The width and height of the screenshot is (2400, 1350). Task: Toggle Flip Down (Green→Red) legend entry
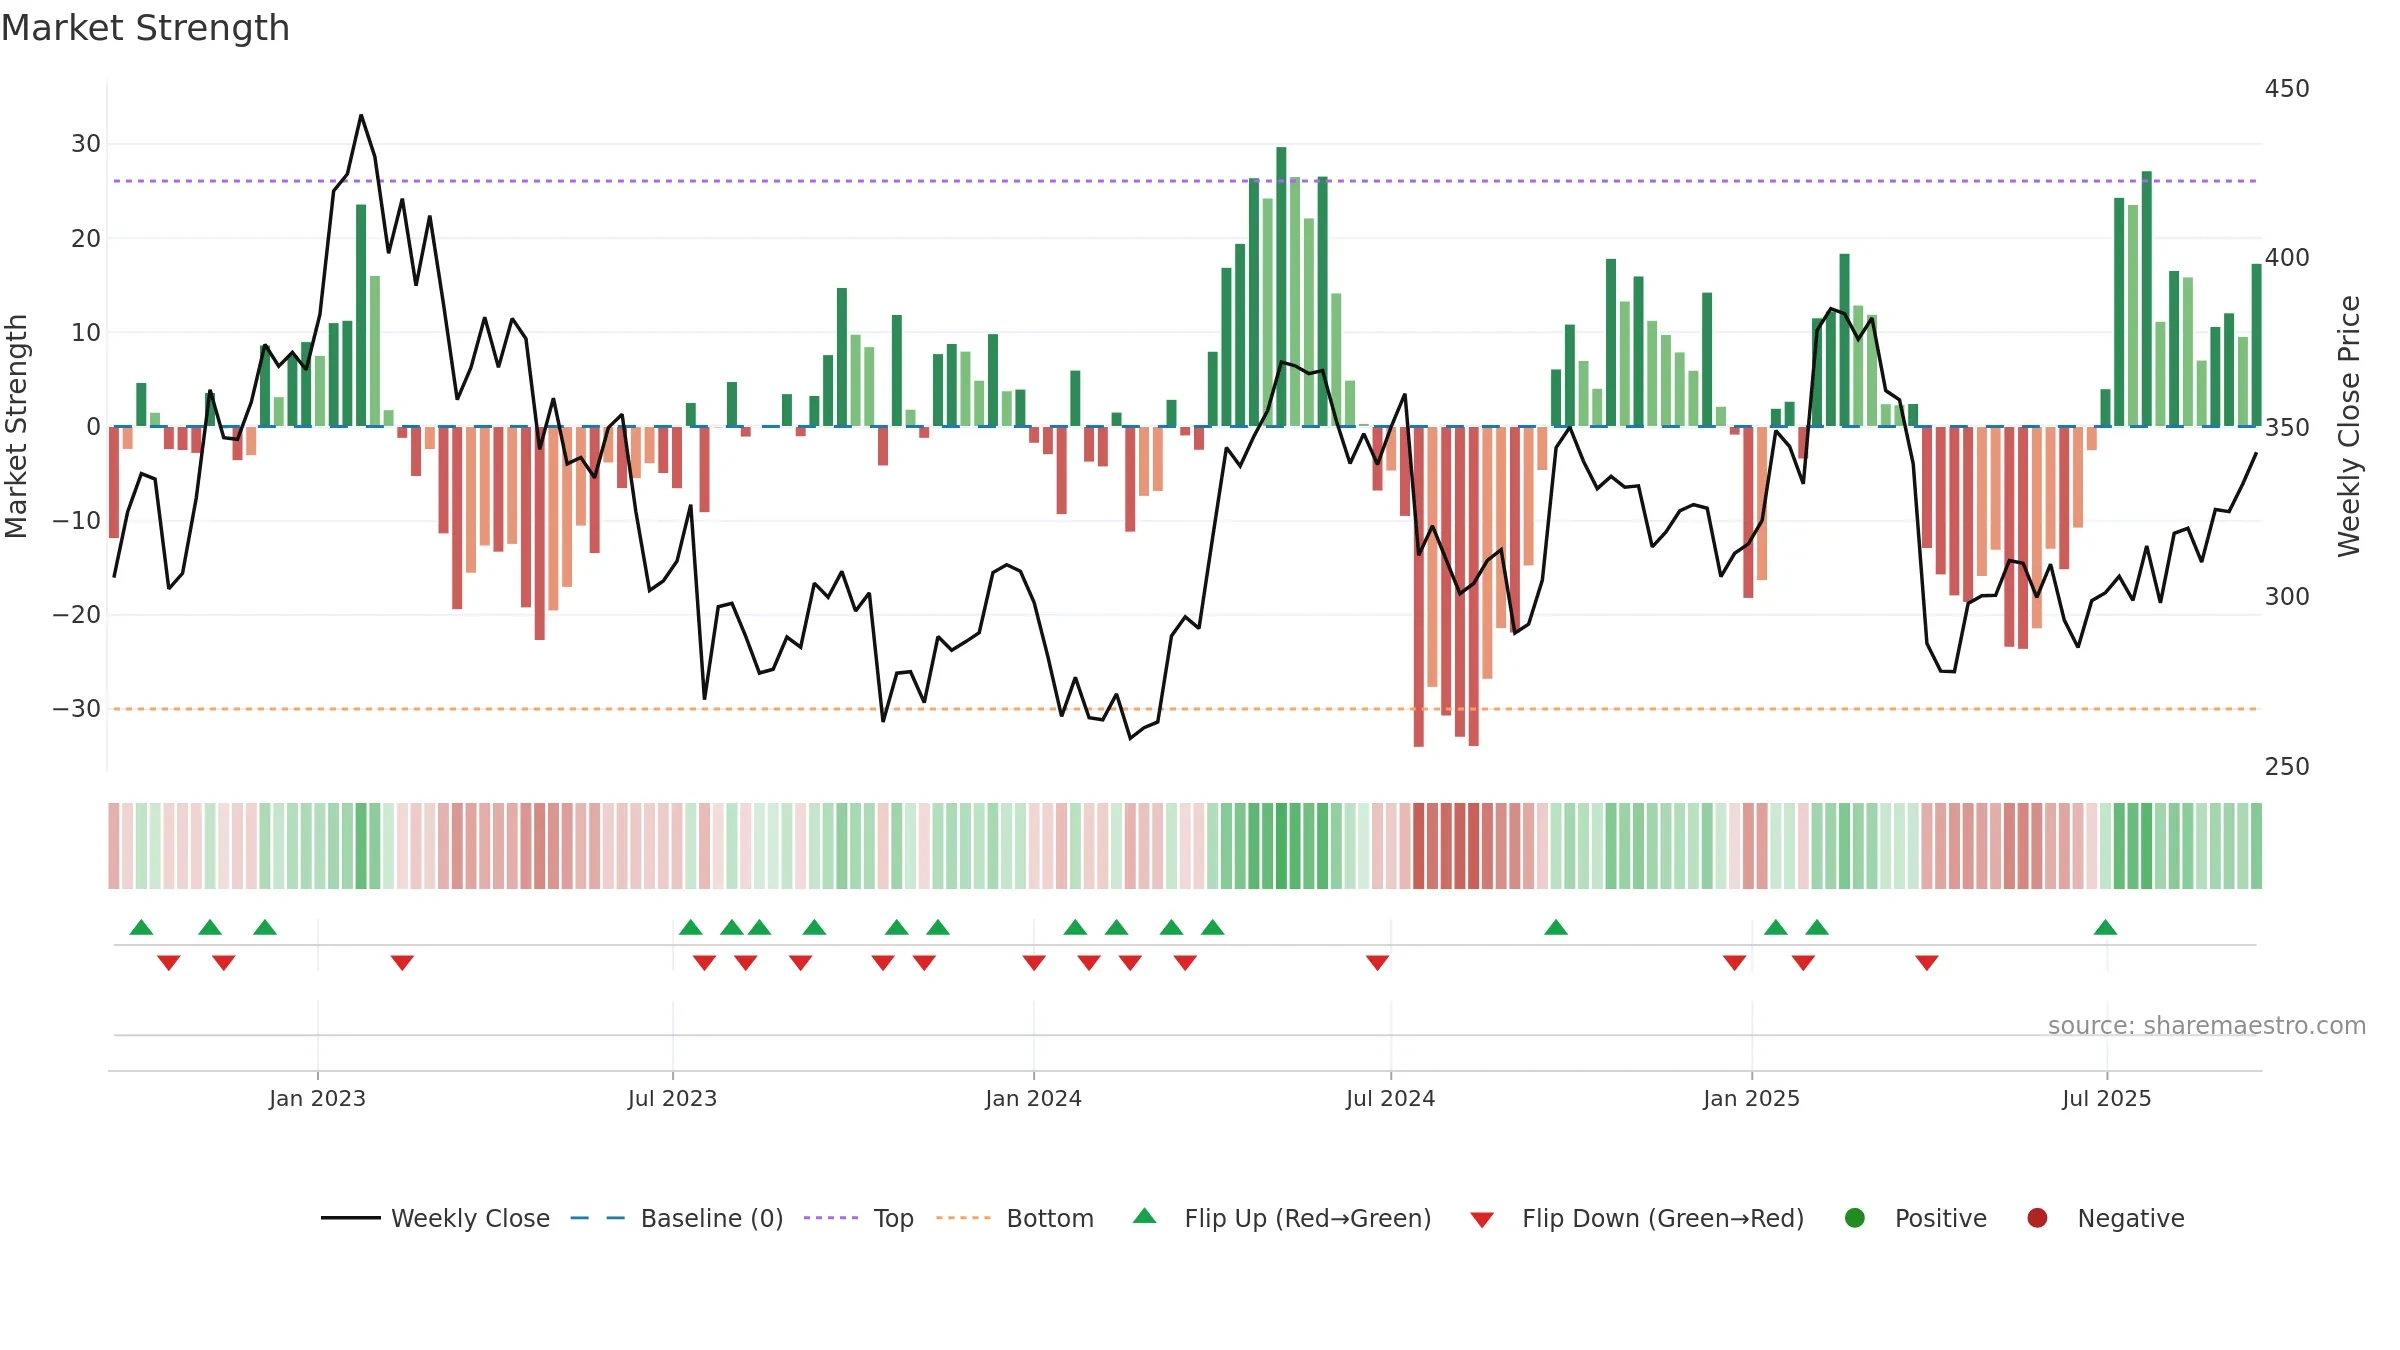(1638, 1218)
